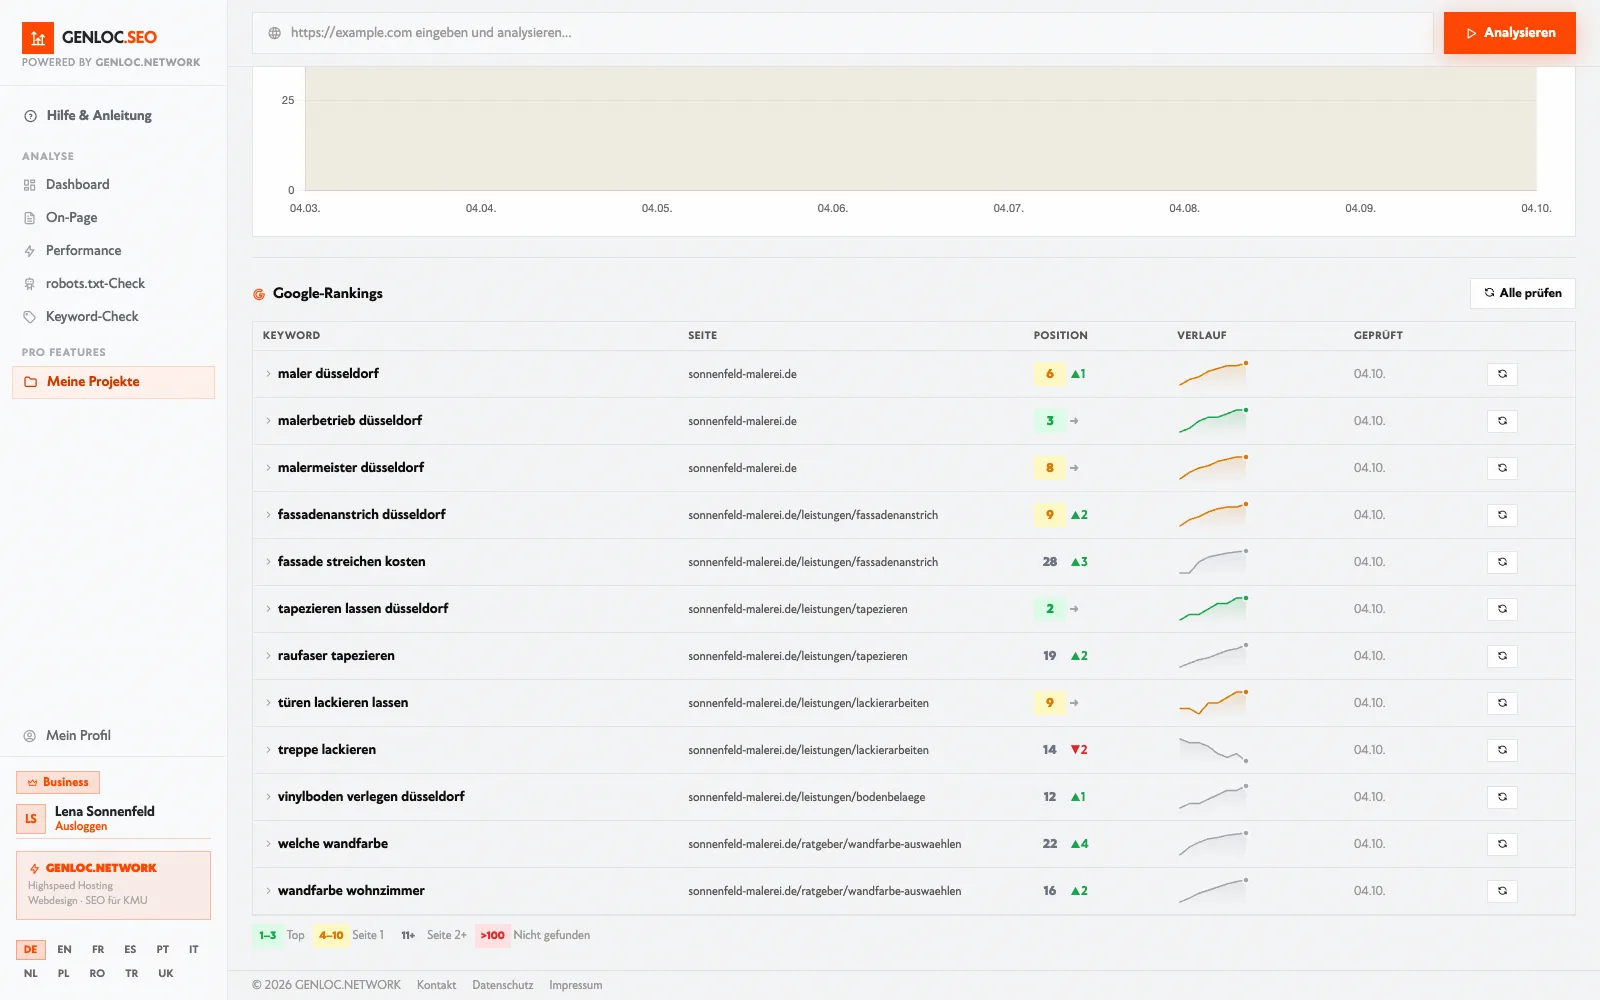The width and height of the screenshot is (1600, 1000).
Task: Expand the wandfarbe wohnzimmer keyword row
Action: point(268,891)
